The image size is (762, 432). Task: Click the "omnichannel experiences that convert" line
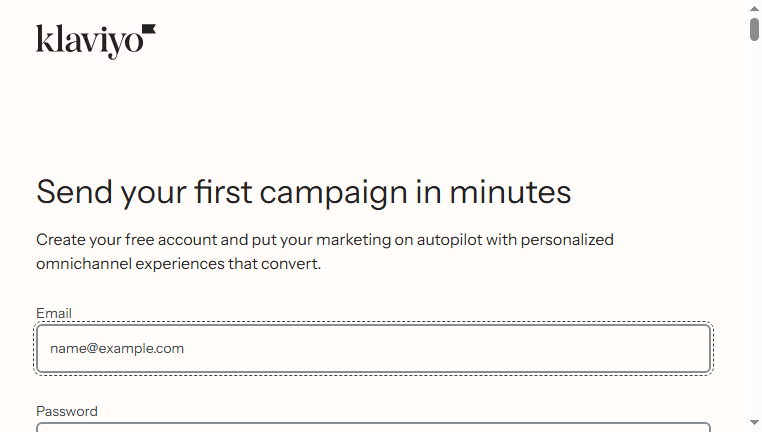pos(178,263)
